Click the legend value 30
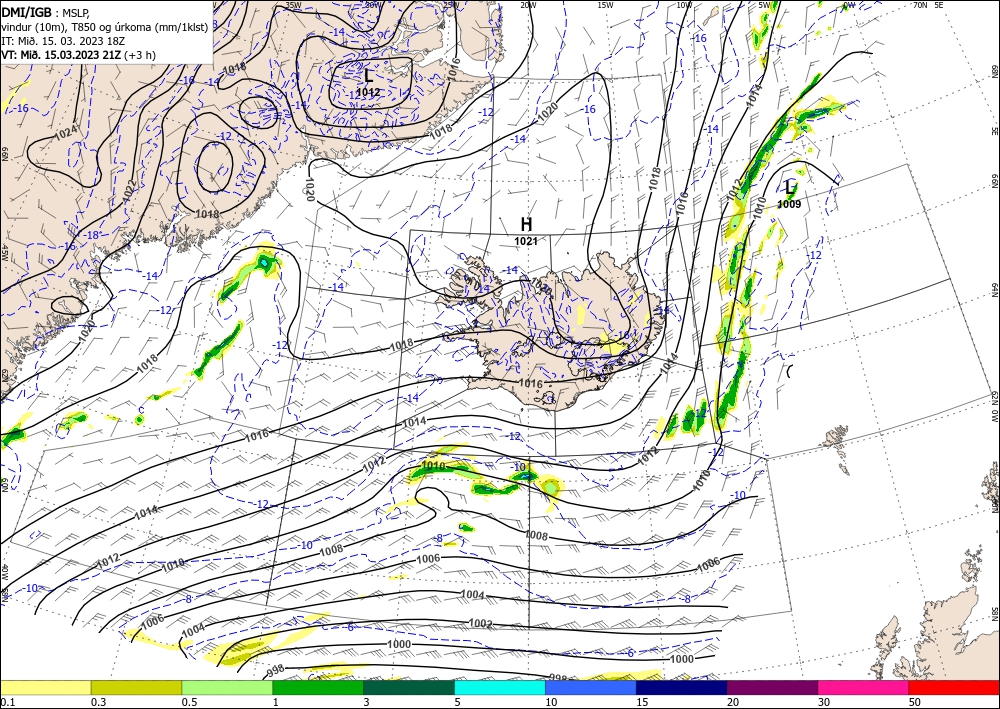The image size is (1000, 709). (x=825, y=702)
